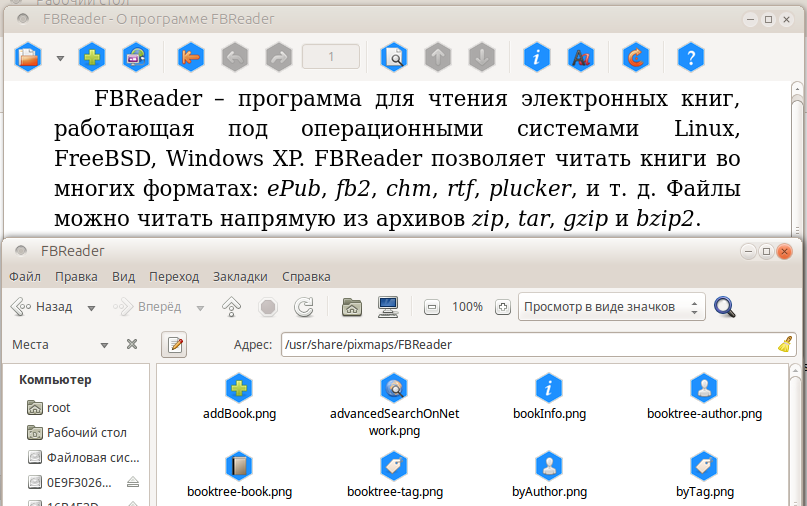
Task: Open the Правка menu
Action: (x=76, y=276)
